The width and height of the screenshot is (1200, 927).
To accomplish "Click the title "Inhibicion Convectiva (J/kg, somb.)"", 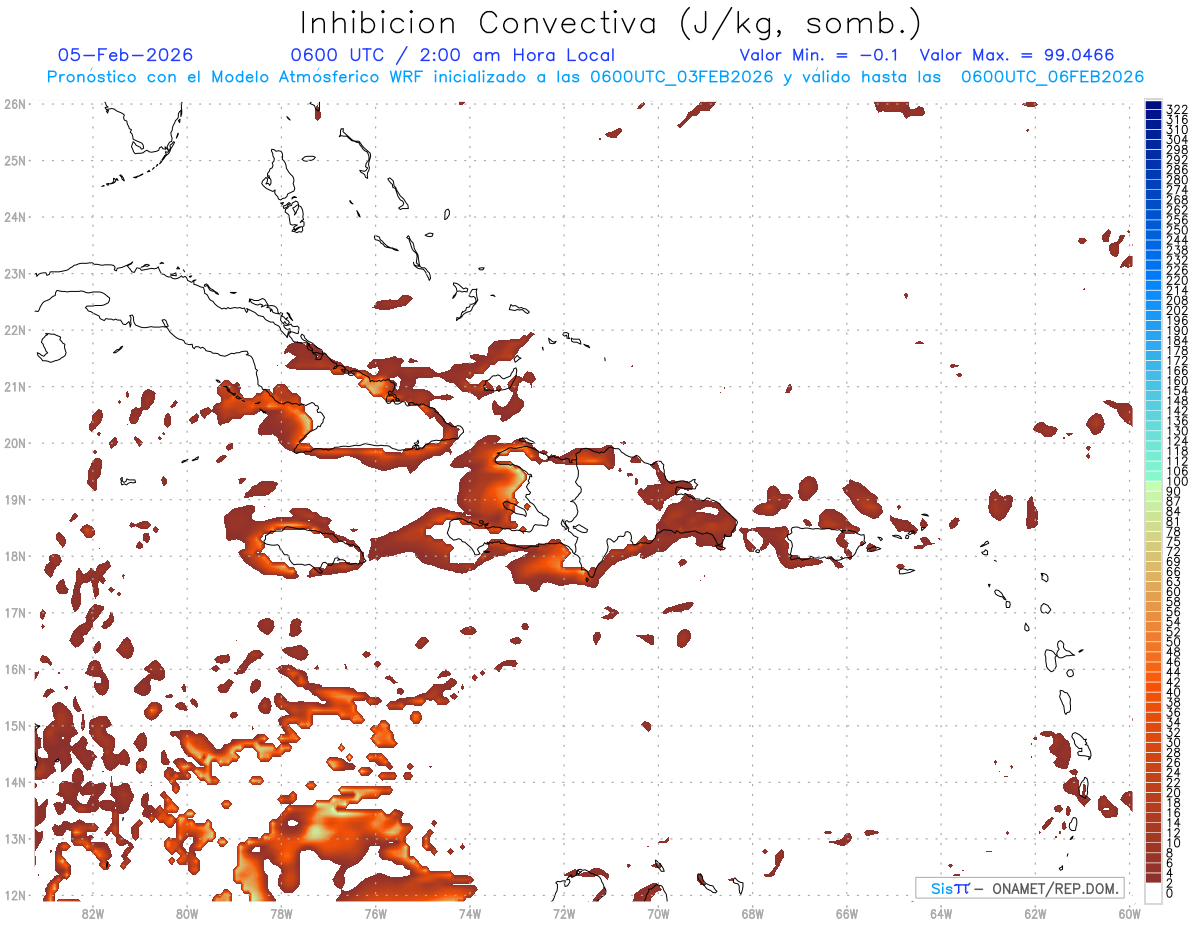I will [611, 23].
